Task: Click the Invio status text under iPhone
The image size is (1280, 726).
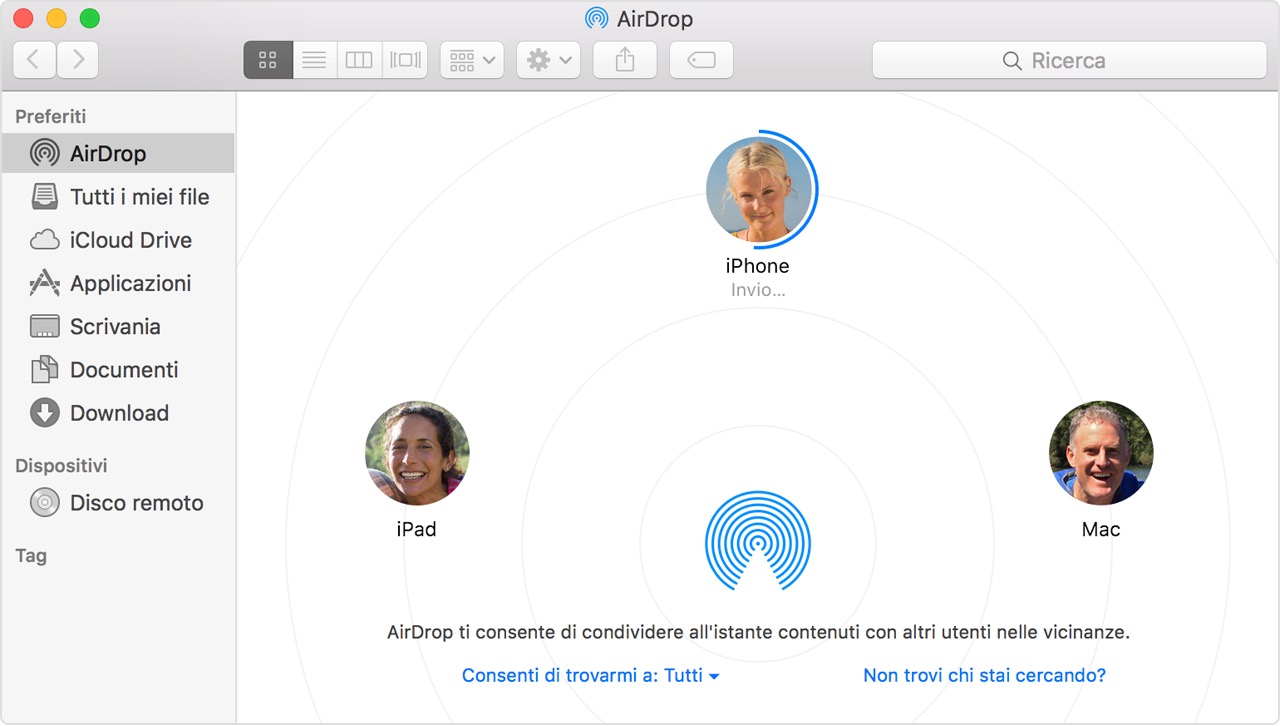Action: click(758, 291)
